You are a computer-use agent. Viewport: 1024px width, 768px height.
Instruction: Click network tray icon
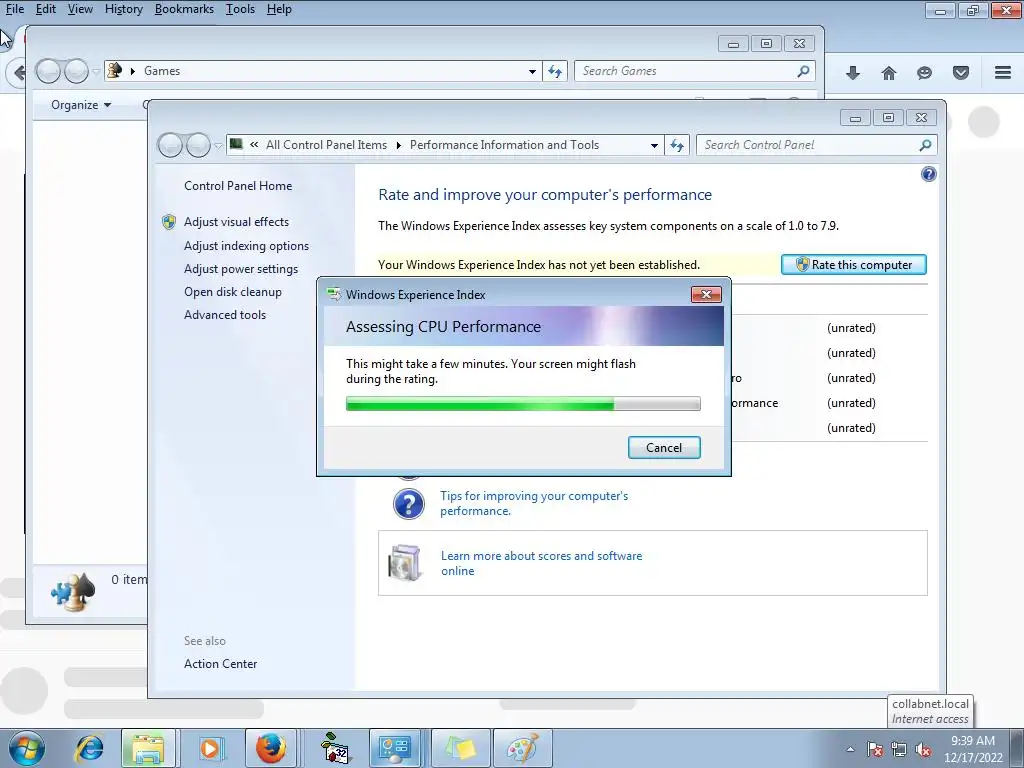899,749
